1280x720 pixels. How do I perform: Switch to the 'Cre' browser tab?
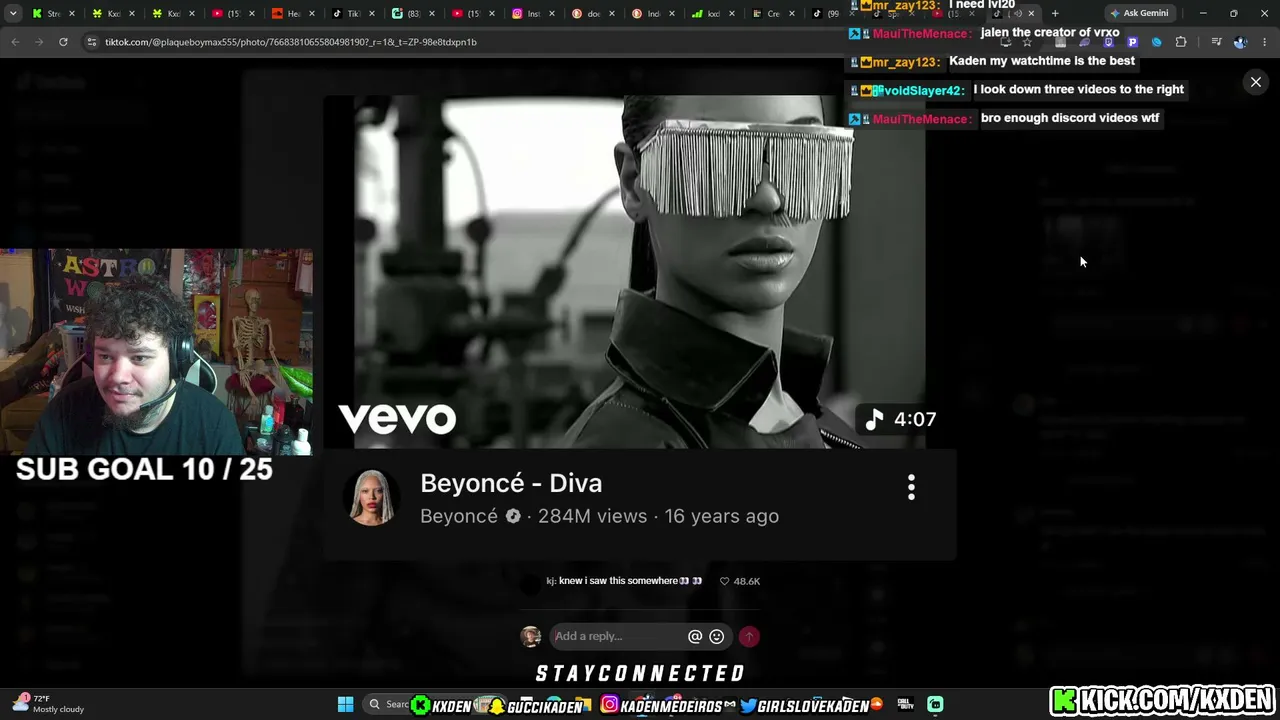[x=772, y=13]
